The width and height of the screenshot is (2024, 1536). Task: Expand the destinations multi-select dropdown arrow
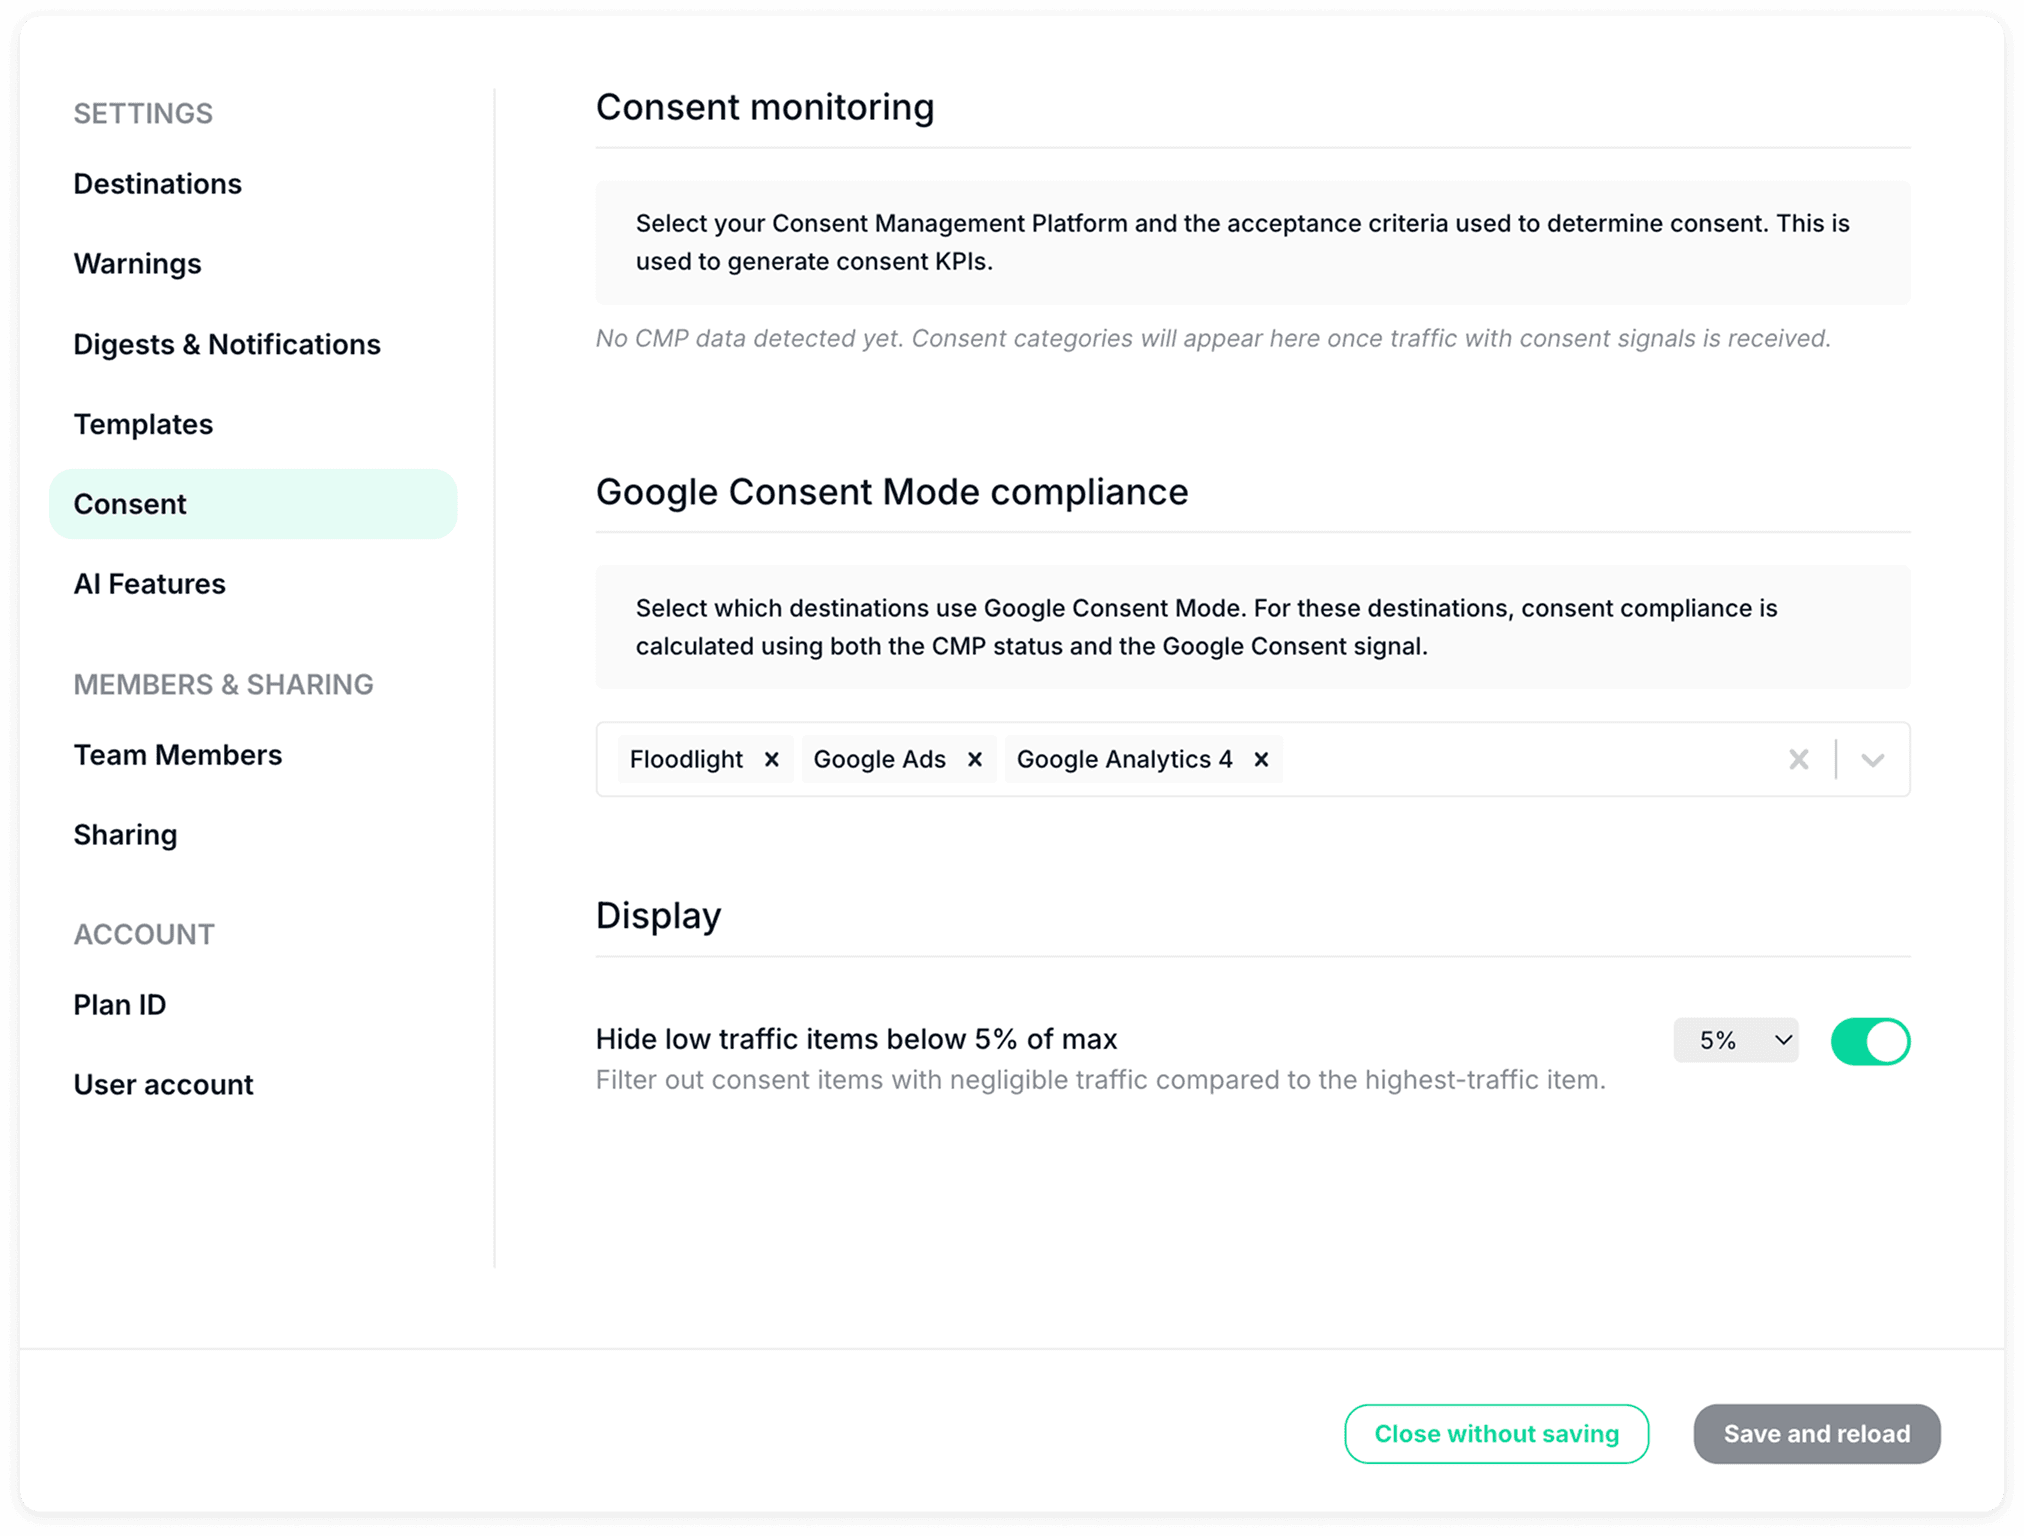coord(1872,760)
